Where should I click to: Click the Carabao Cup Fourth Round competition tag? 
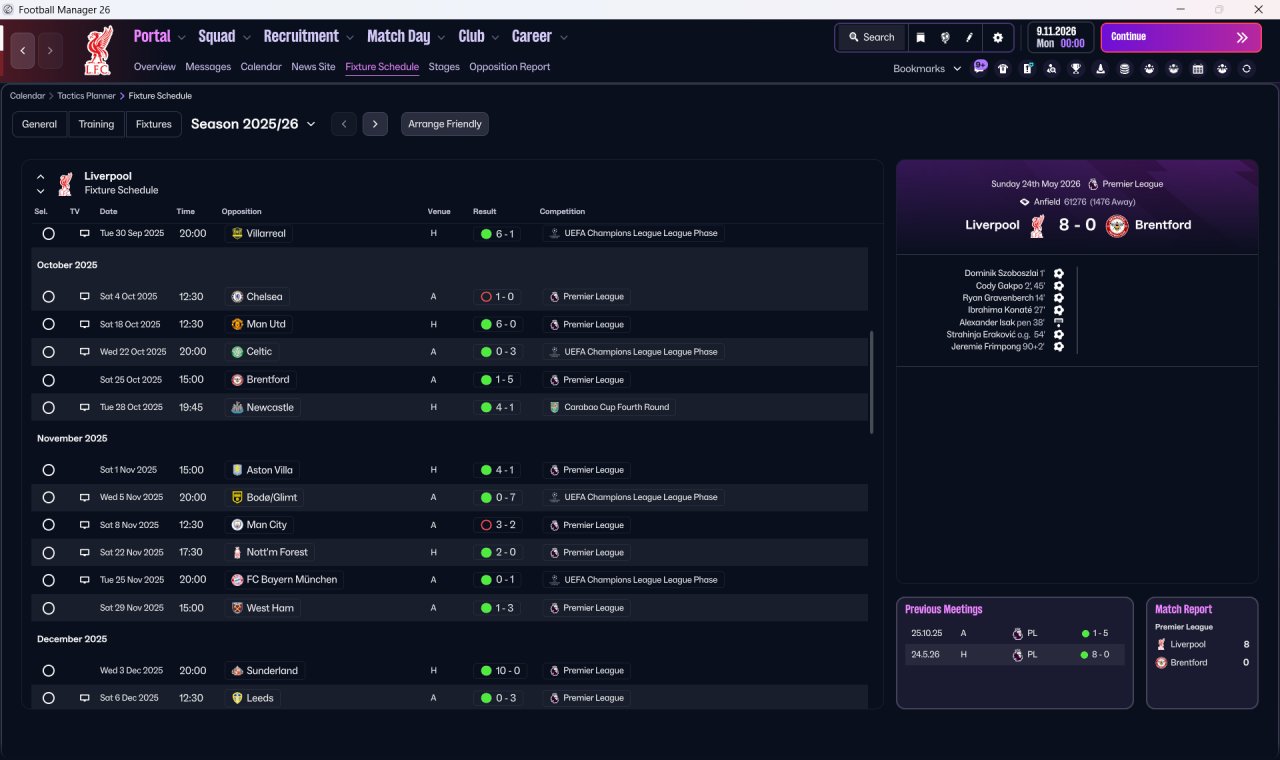pyautogui.click(x=610, y=408)
